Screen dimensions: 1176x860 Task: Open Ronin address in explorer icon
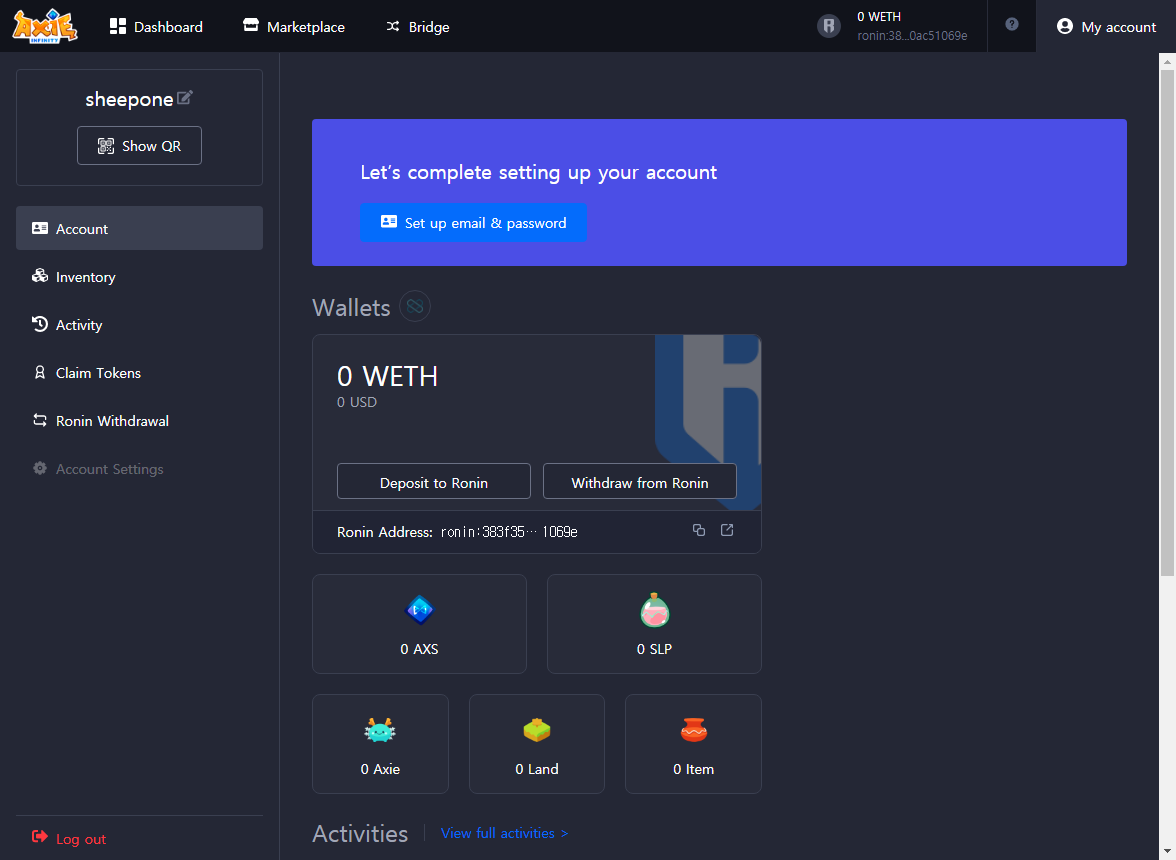(727, 530)
